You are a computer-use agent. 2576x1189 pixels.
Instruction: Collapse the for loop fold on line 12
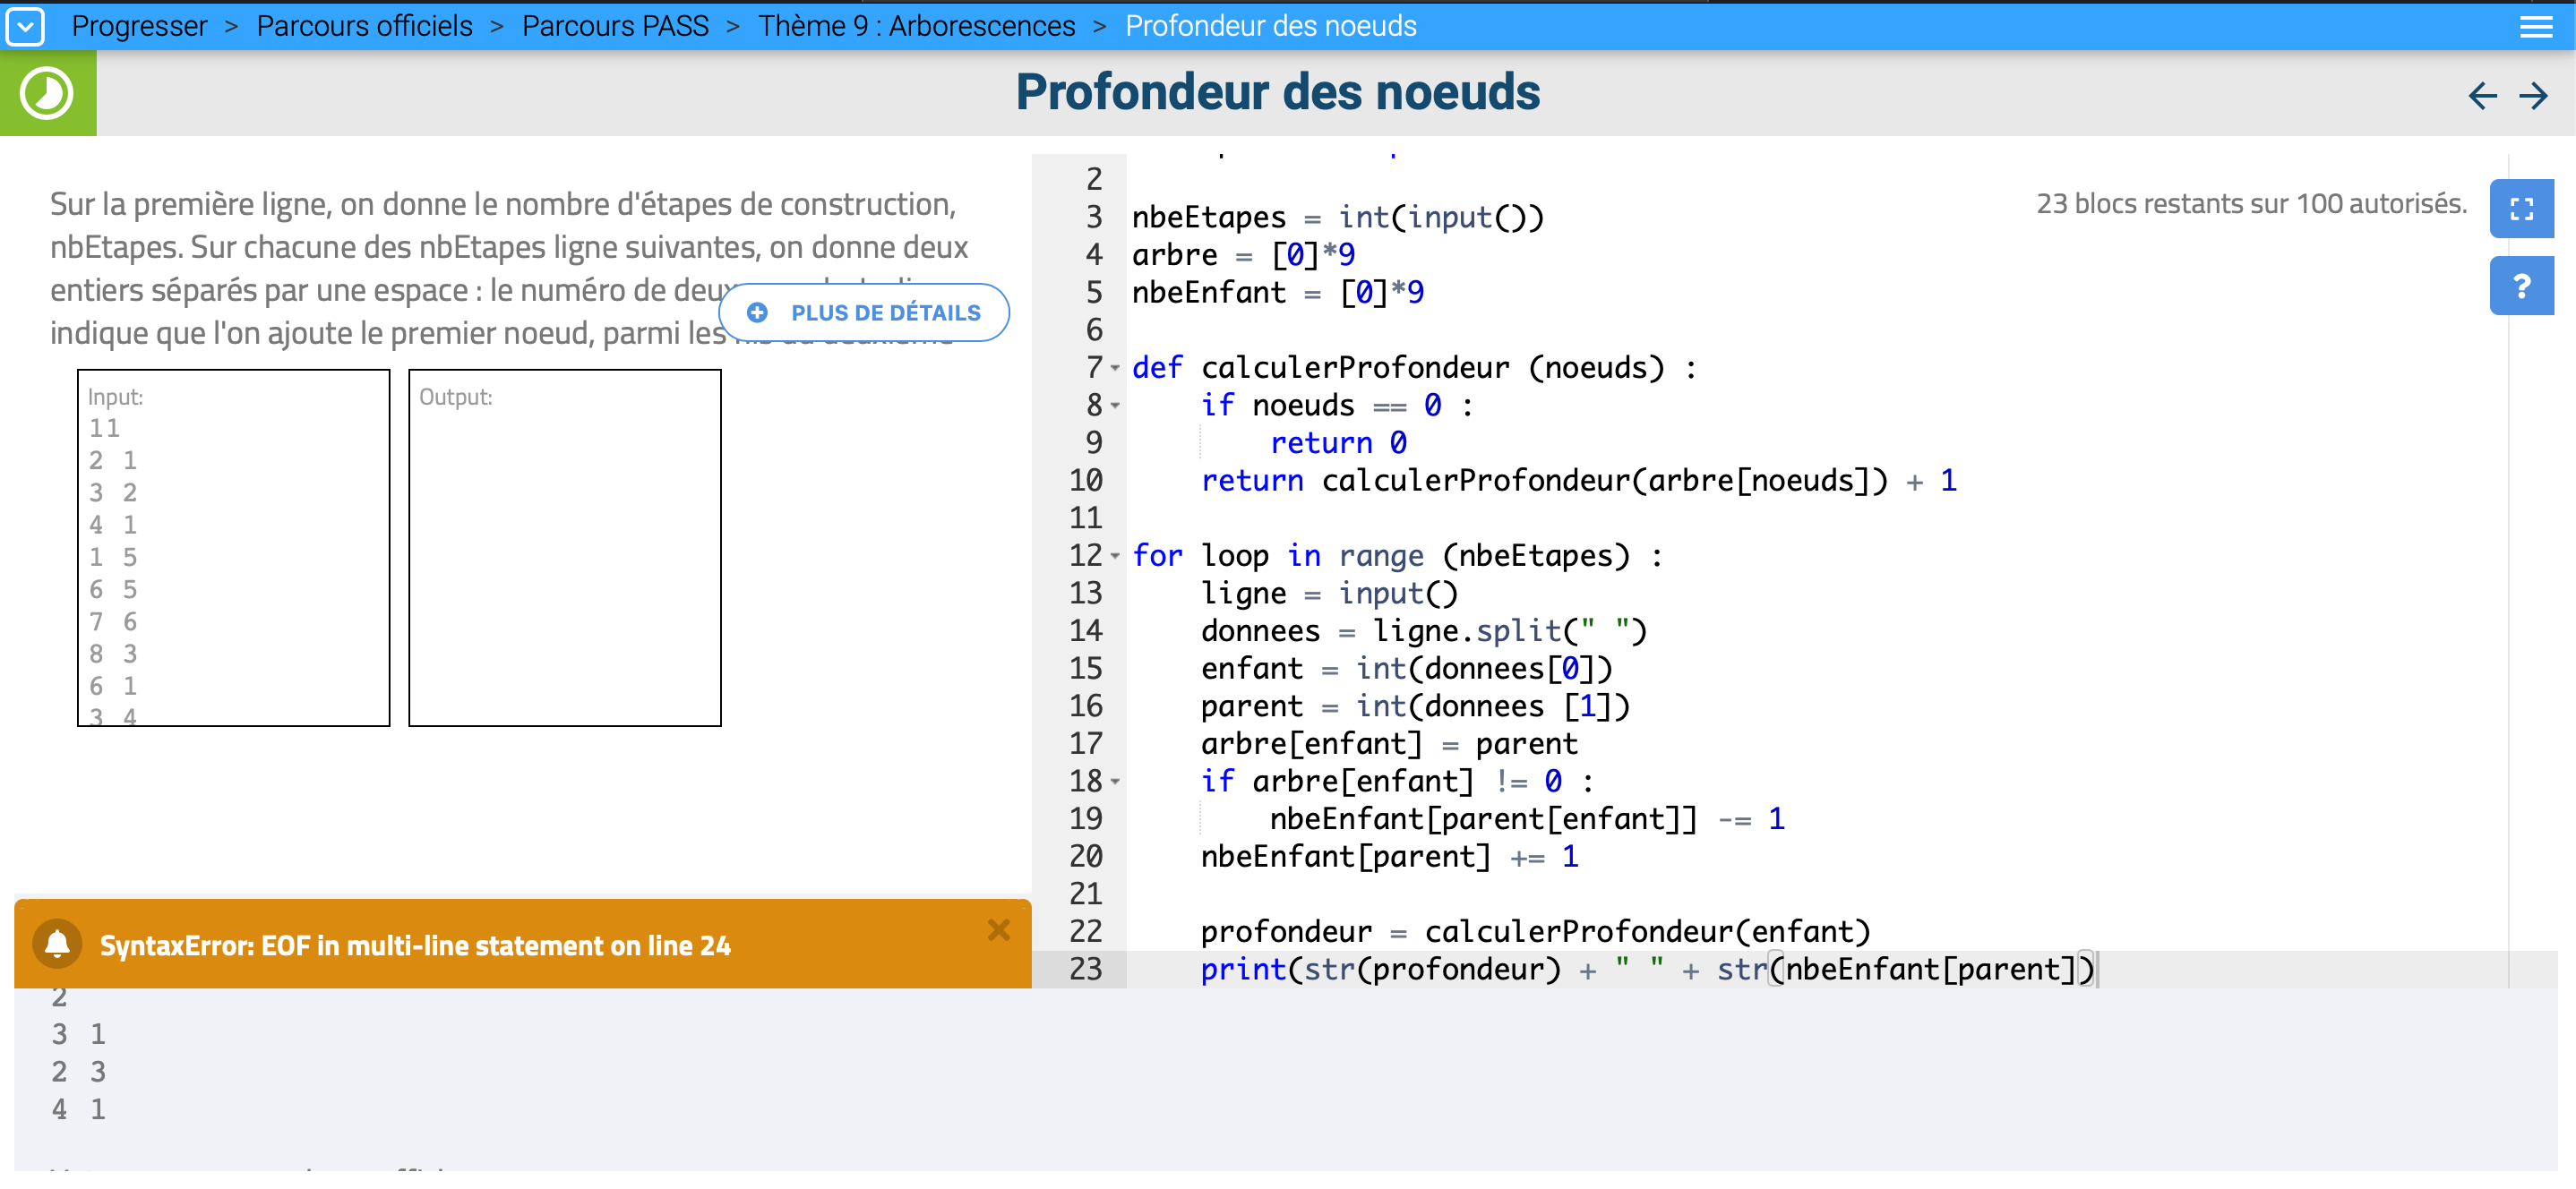1115,556
